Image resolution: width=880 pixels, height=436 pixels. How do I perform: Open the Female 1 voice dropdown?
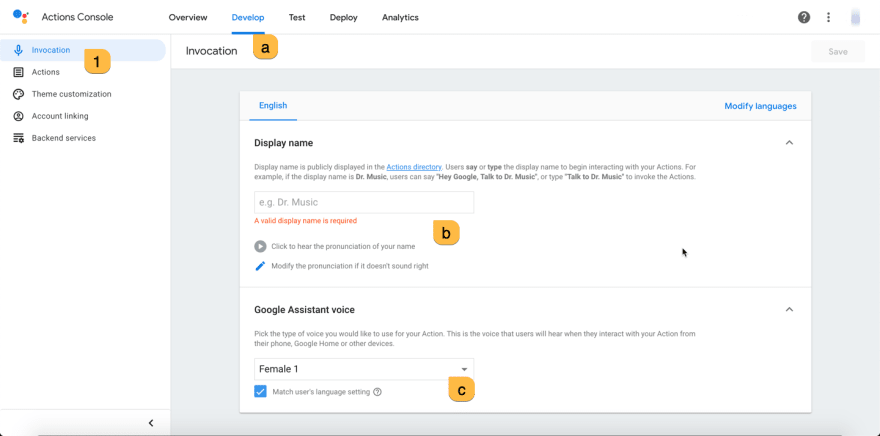tap(364, 369)
